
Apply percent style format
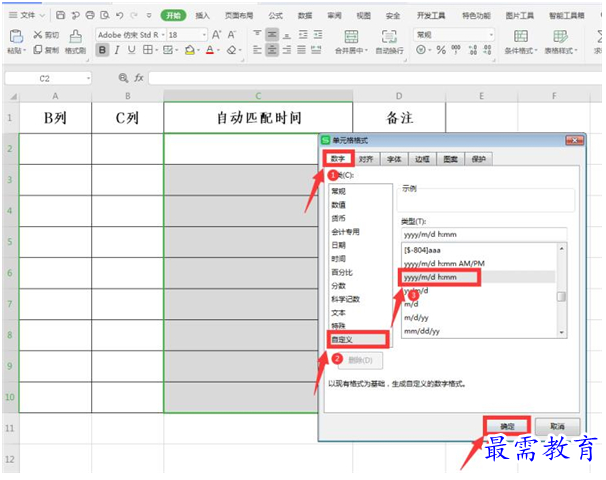pyautogui.click(x=441, y=50)
